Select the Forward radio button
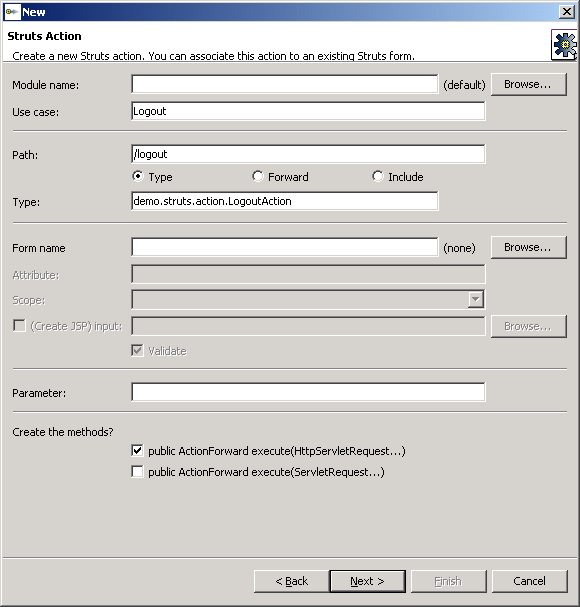Image resolution: width=580 pixels, height=607 pixels. pos(257,177)
